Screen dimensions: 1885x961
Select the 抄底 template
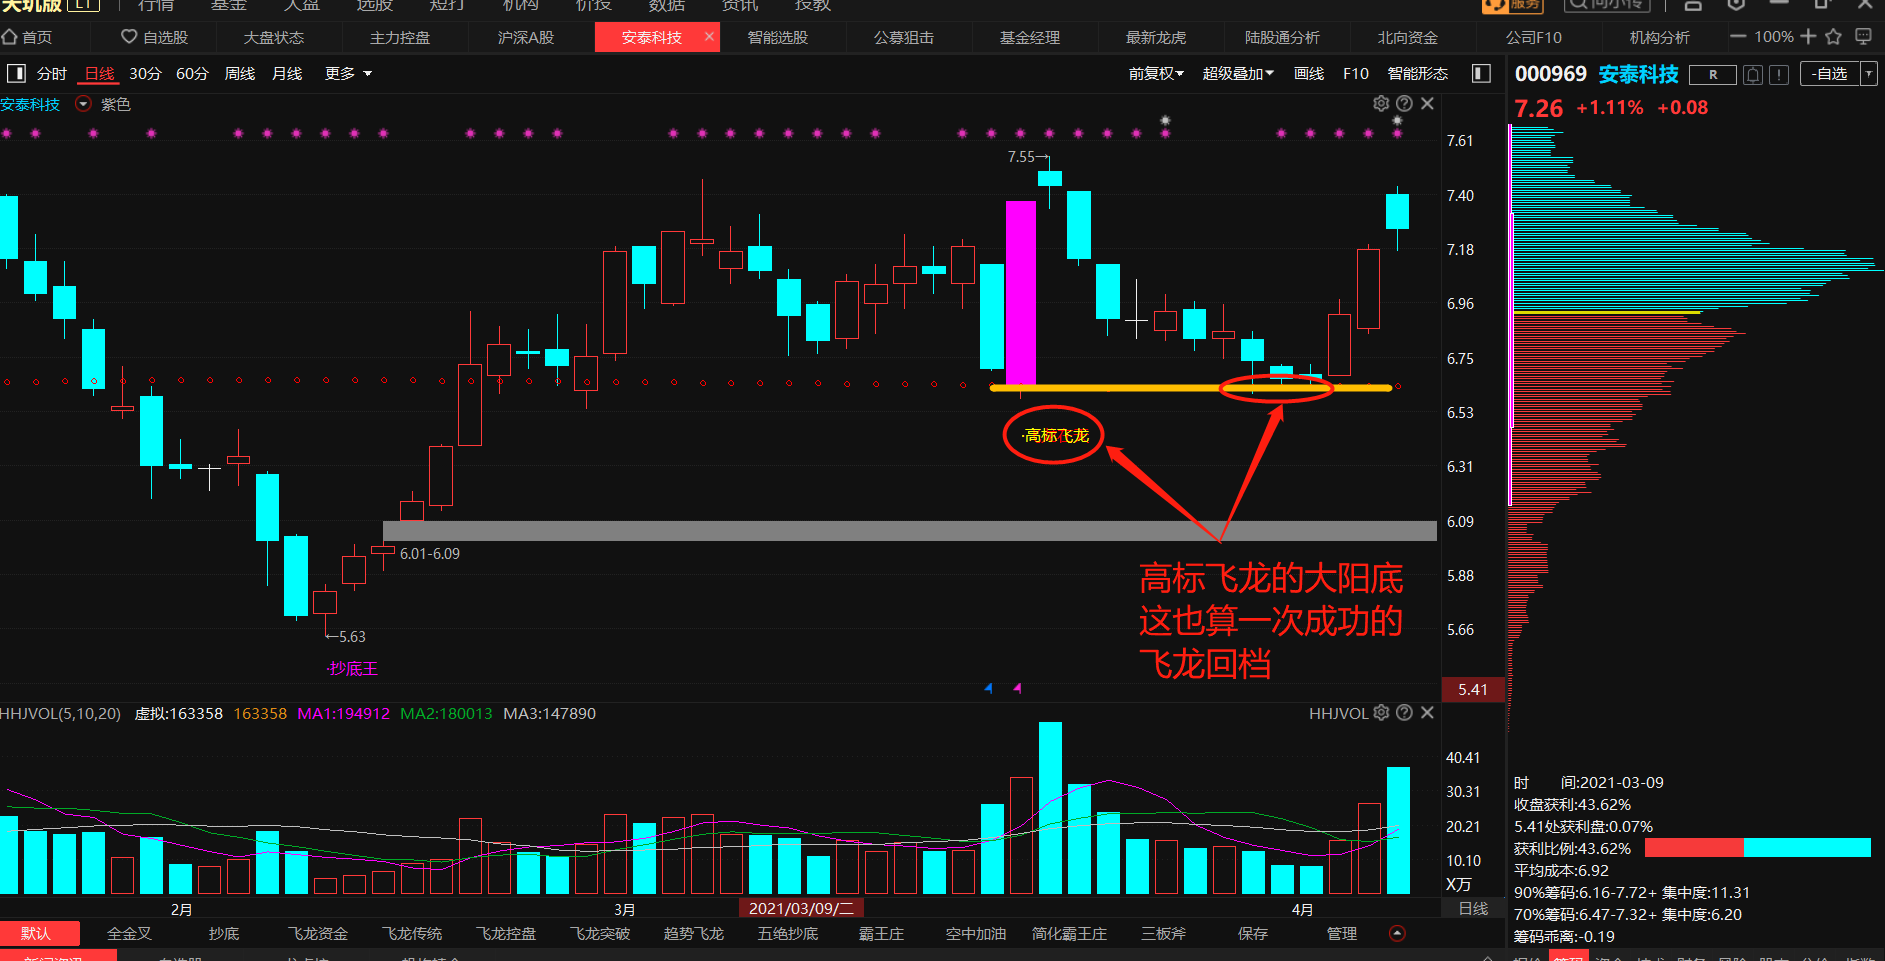click(x=224, y=933)
